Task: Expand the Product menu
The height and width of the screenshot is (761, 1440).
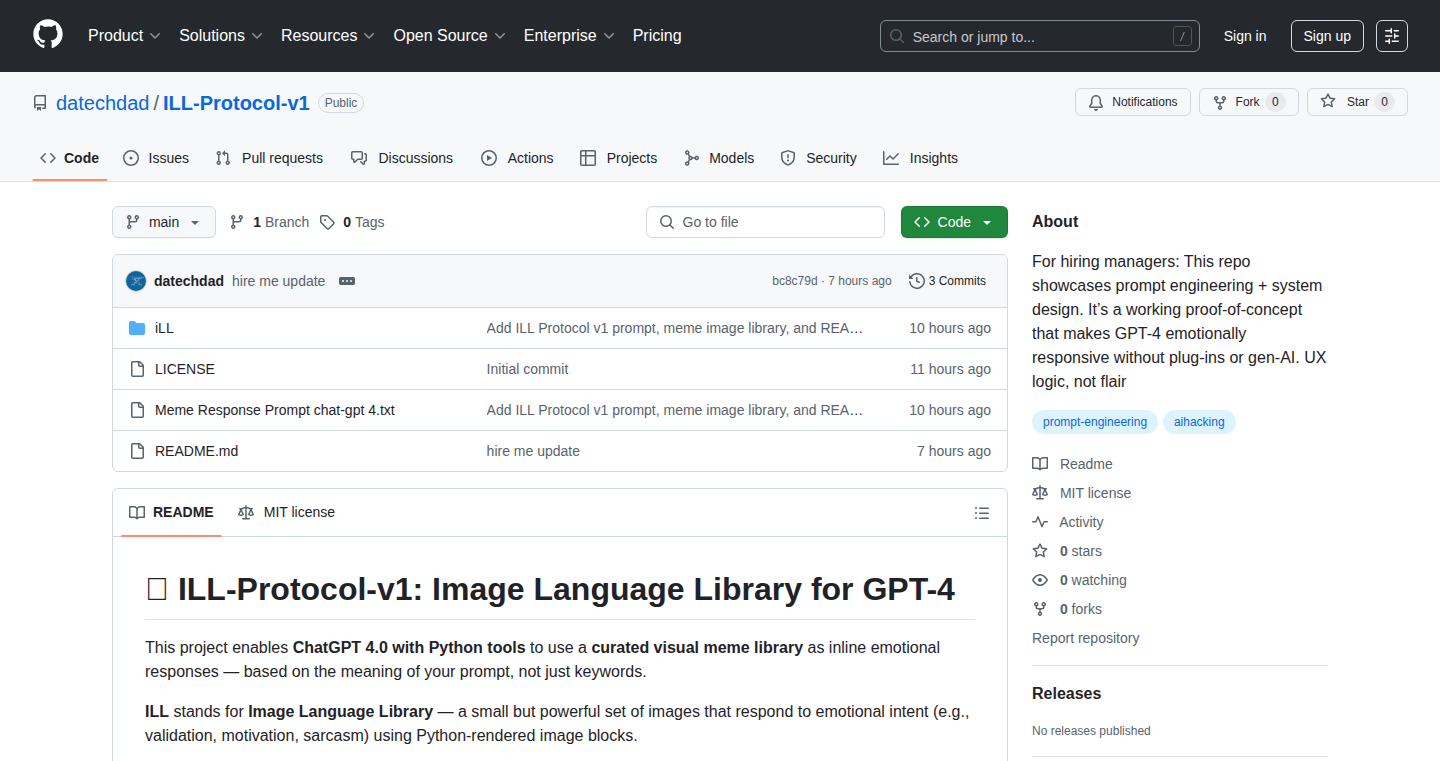Action: (124, 36)
